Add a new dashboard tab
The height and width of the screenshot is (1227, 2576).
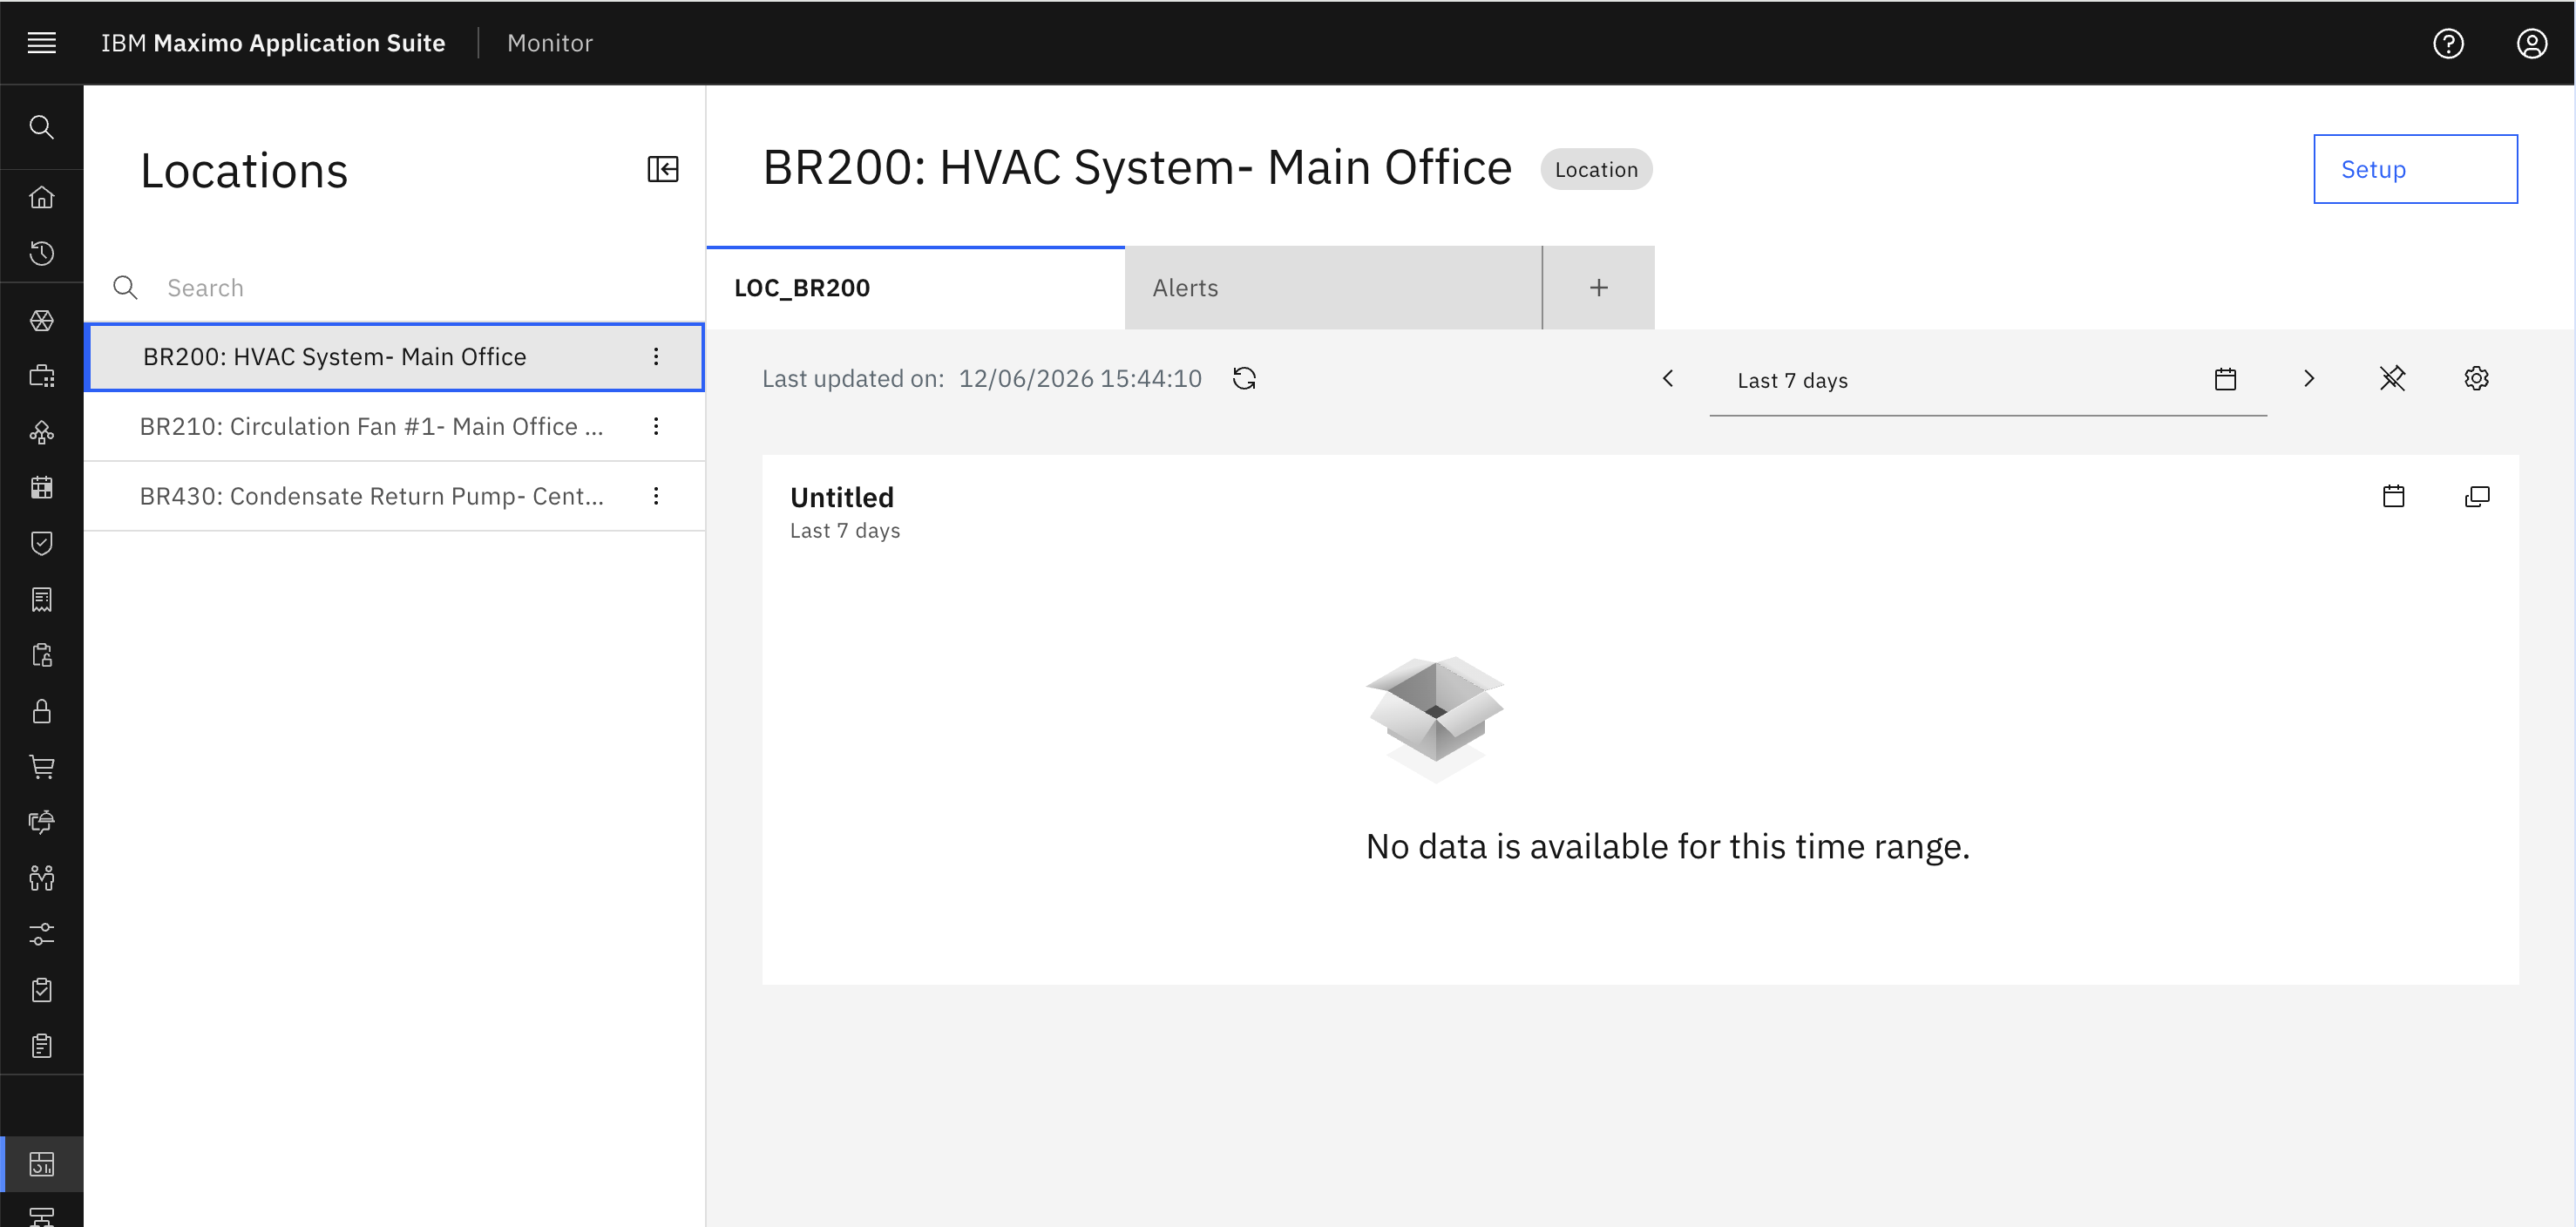tap(1598, 288)
